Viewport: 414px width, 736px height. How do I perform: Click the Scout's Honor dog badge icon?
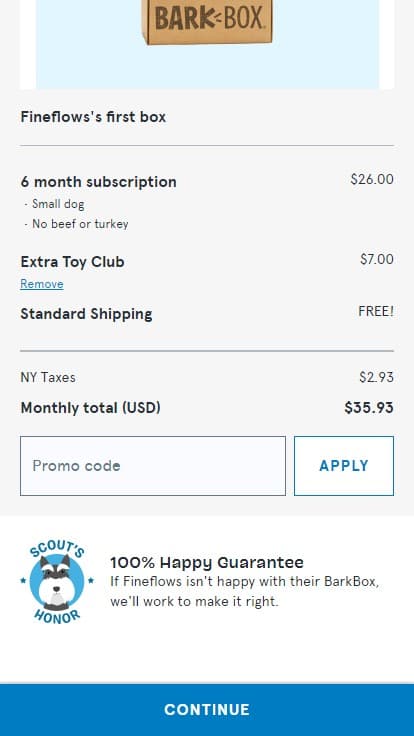pos(57,582)
